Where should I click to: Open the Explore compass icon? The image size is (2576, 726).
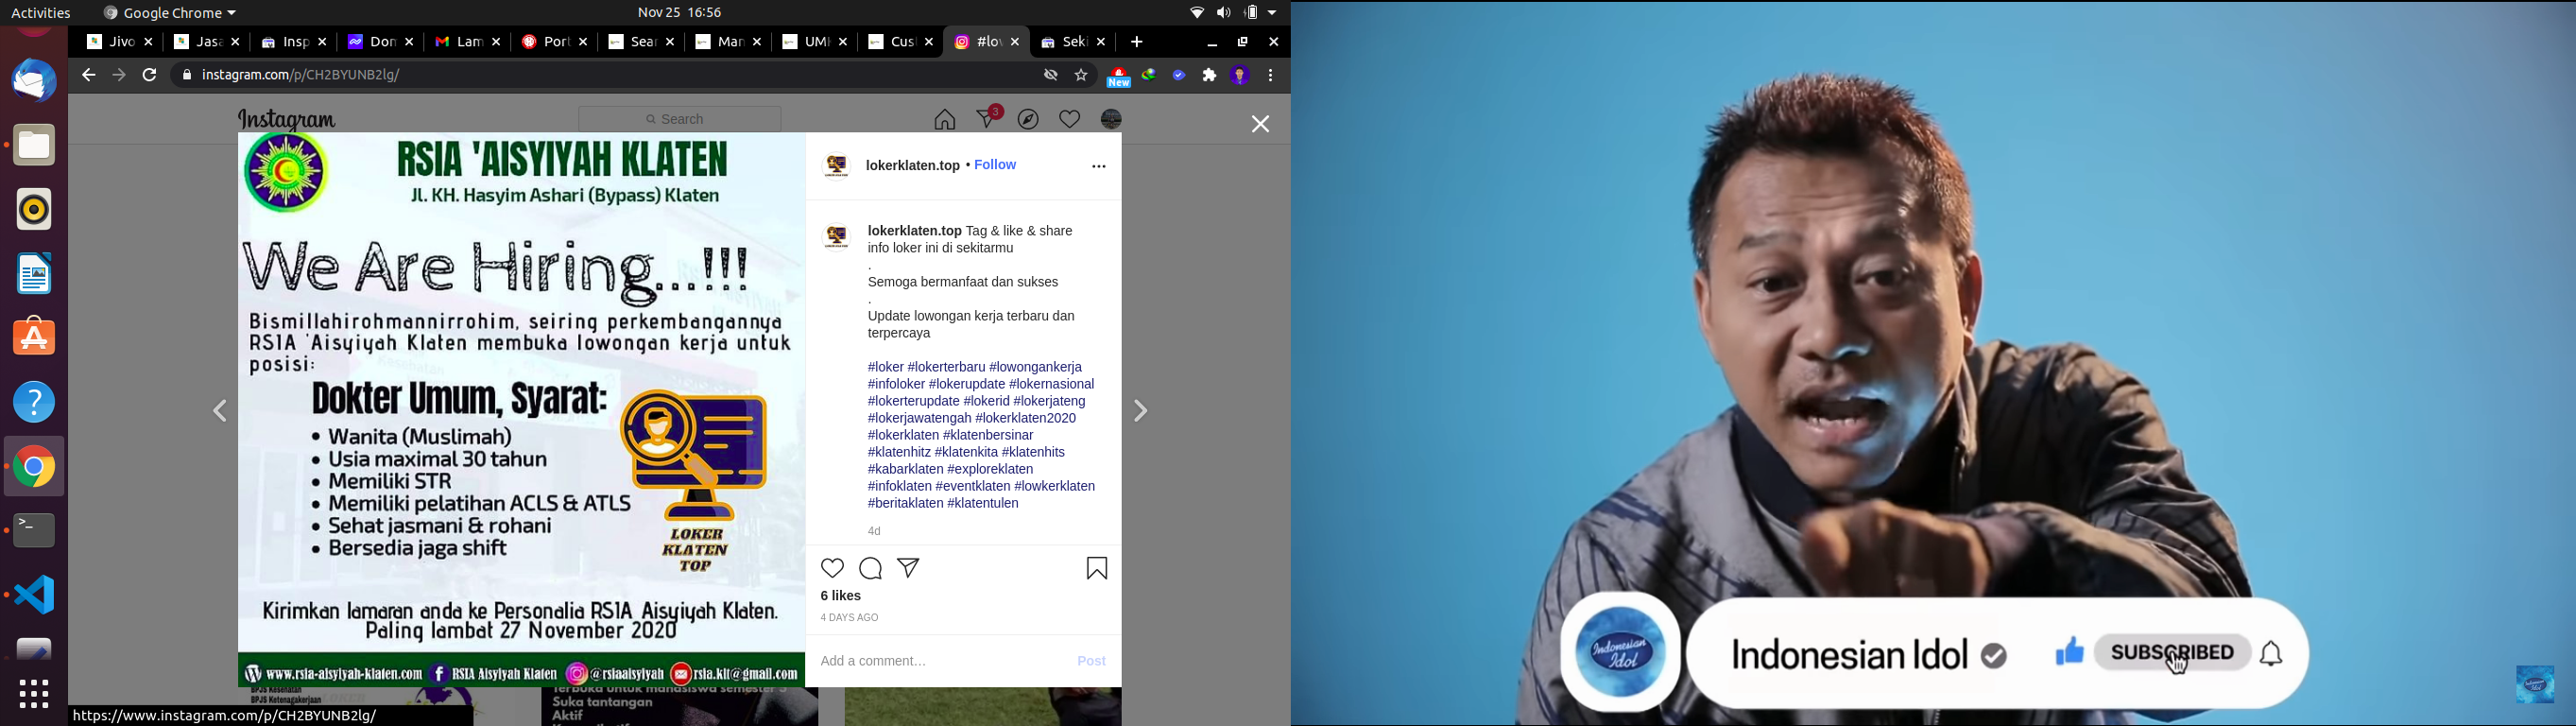[1028, 120]
